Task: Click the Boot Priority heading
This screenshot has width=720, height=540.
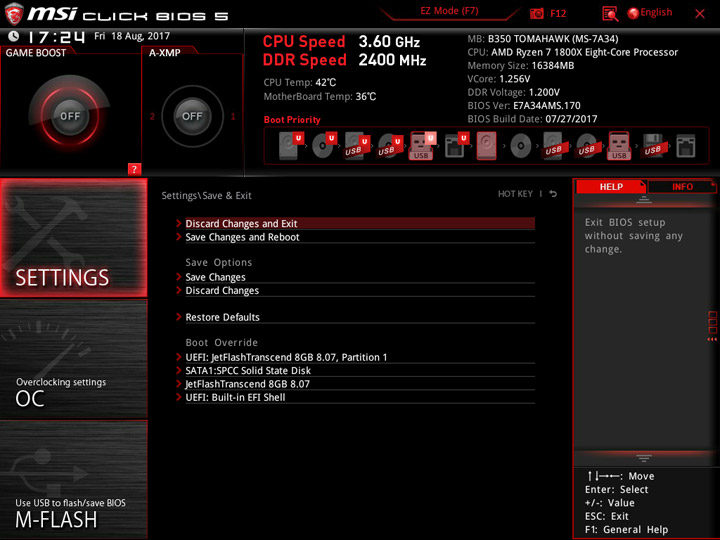Action: 292,120
